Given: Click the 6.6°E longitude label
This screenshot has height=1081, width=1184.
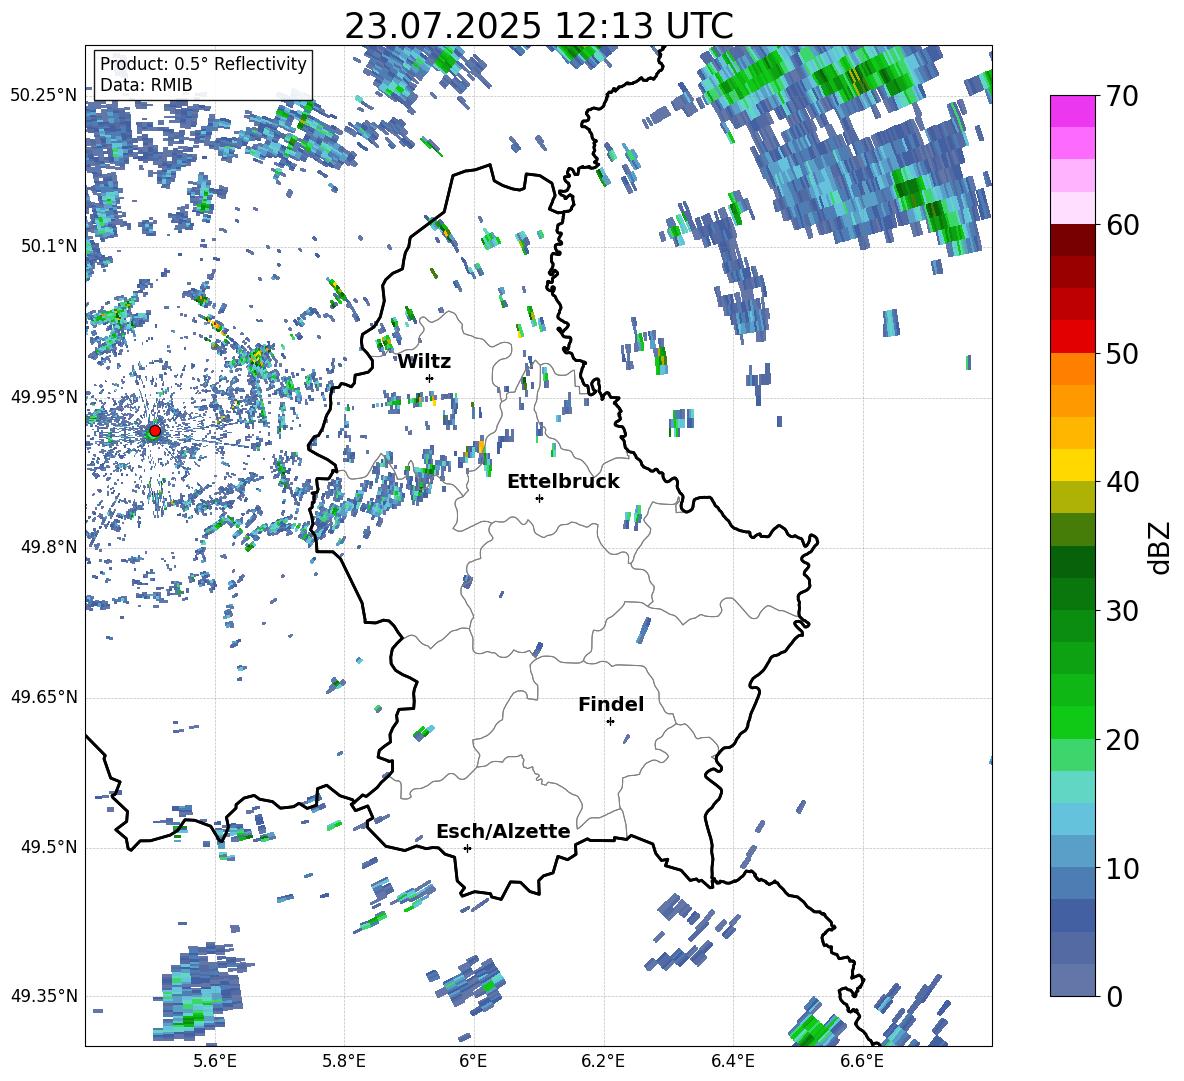Looking at the screenshot, I should click(x=862, y=1061).
